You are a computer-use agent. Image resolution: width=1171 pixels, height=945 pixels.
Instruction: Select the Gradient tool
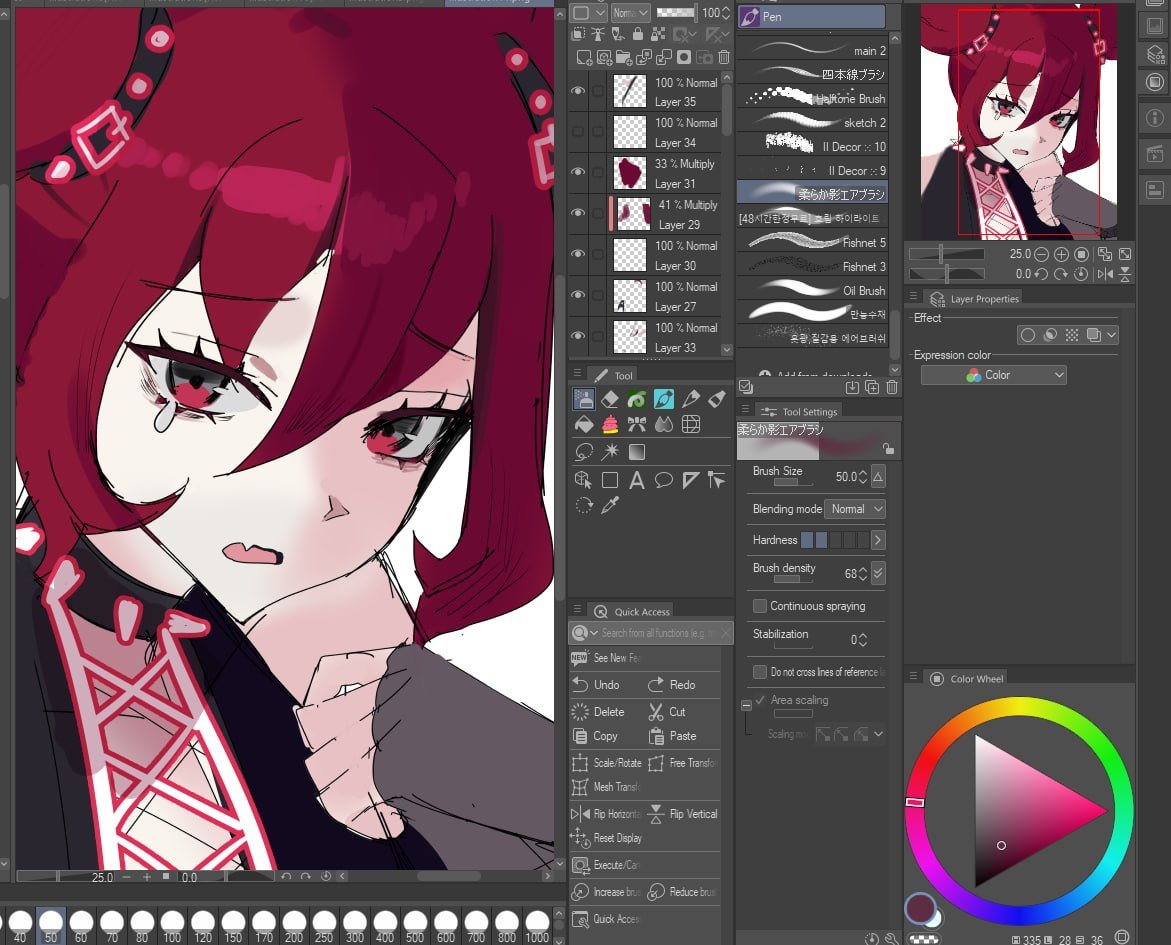coord(637,452)
